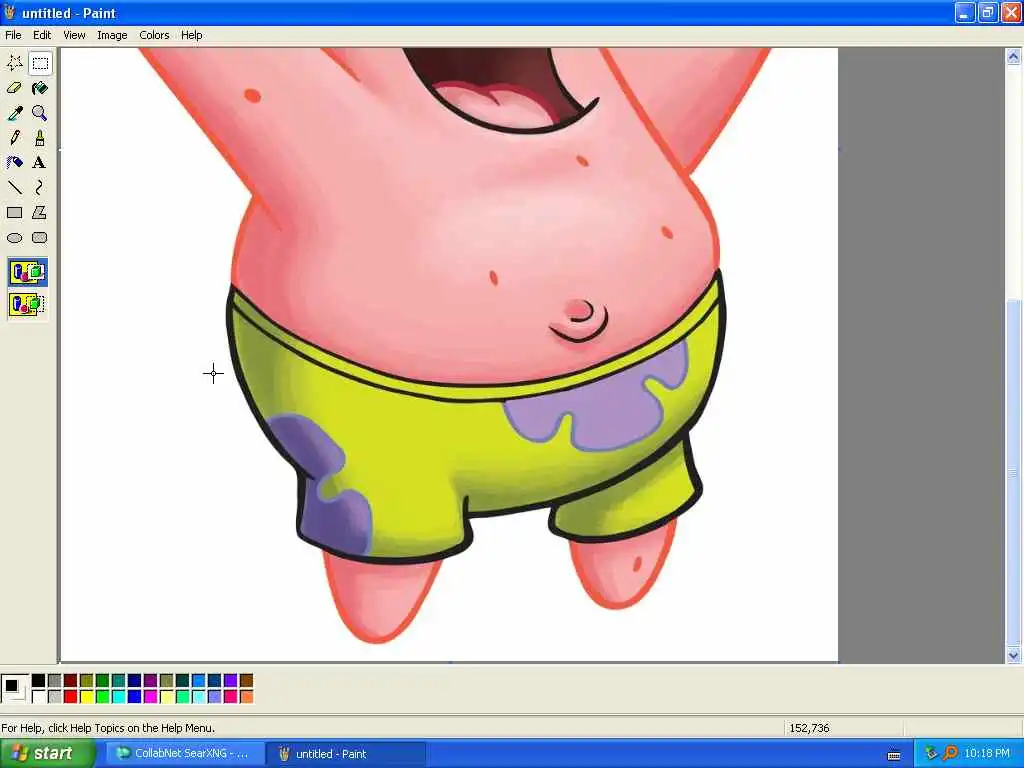Pick the magenta color swatch

point(151,697)
